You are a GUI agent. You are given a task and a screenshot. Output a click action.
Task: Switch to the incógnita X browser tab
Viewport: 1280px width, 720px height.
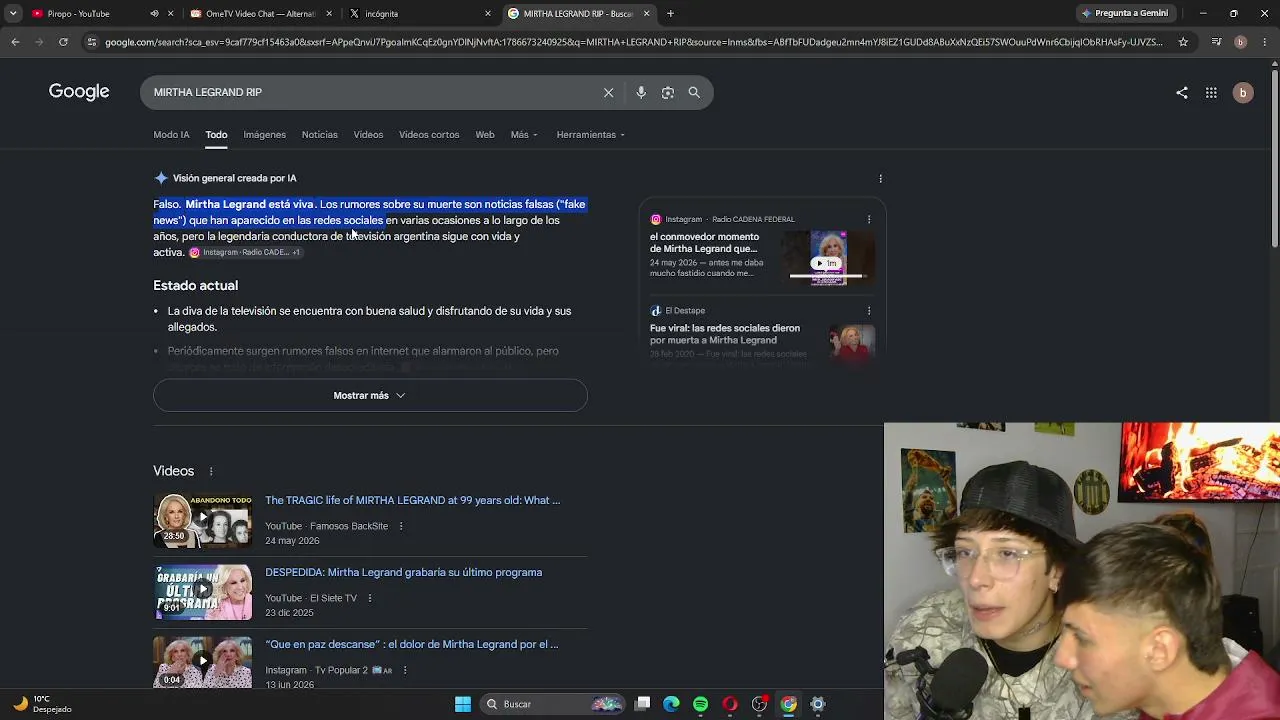point(418,14)
